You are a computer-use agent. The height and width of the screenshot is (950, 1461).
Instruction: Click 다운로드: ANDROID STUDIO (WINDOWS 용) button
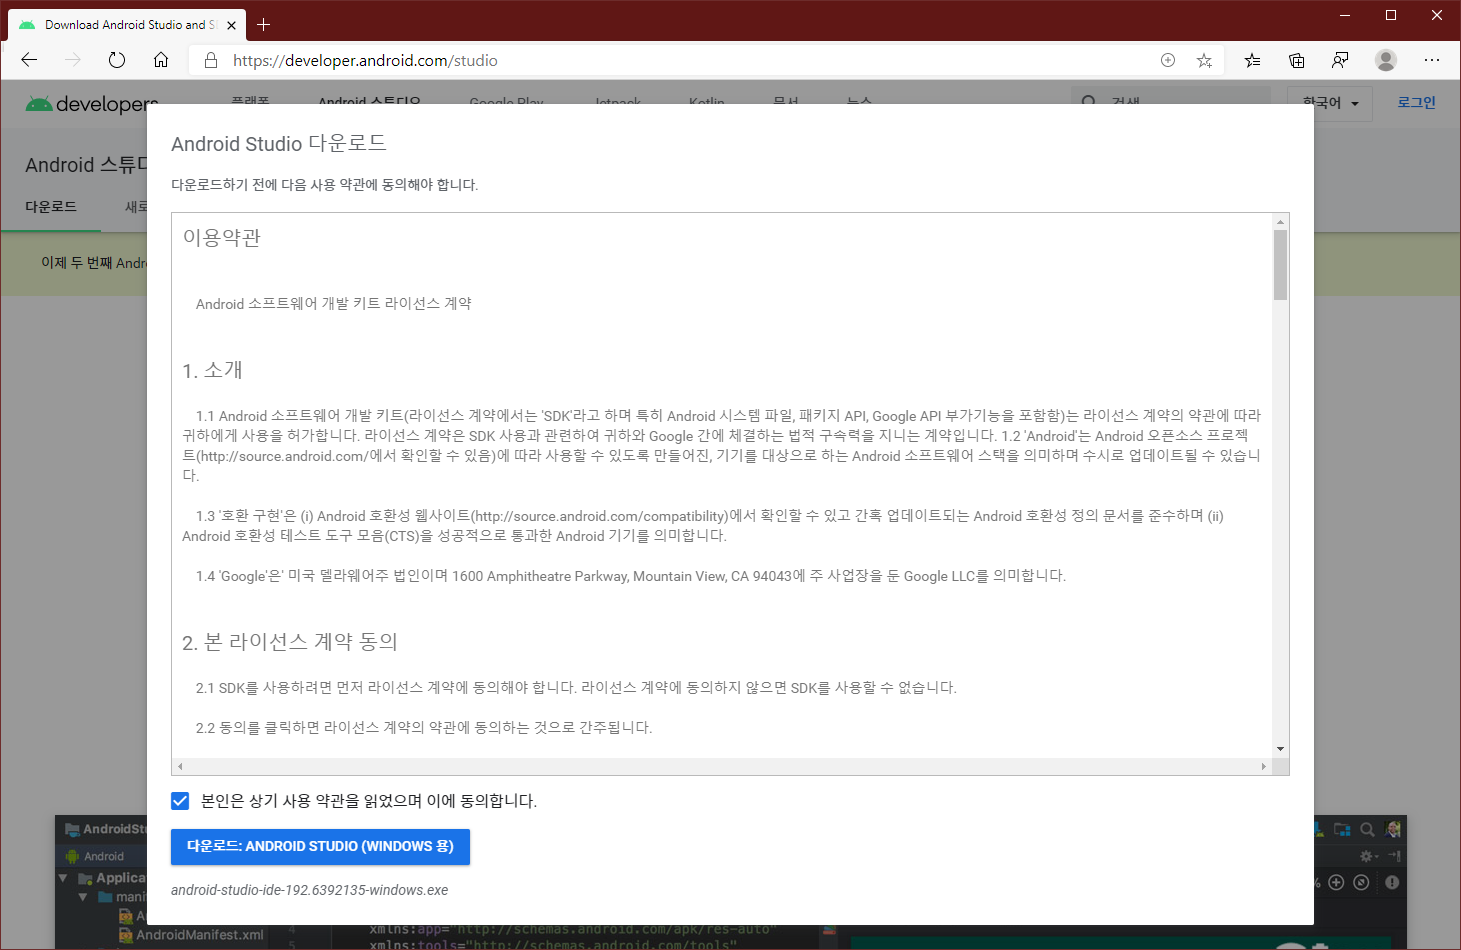[x=320, y=846]
